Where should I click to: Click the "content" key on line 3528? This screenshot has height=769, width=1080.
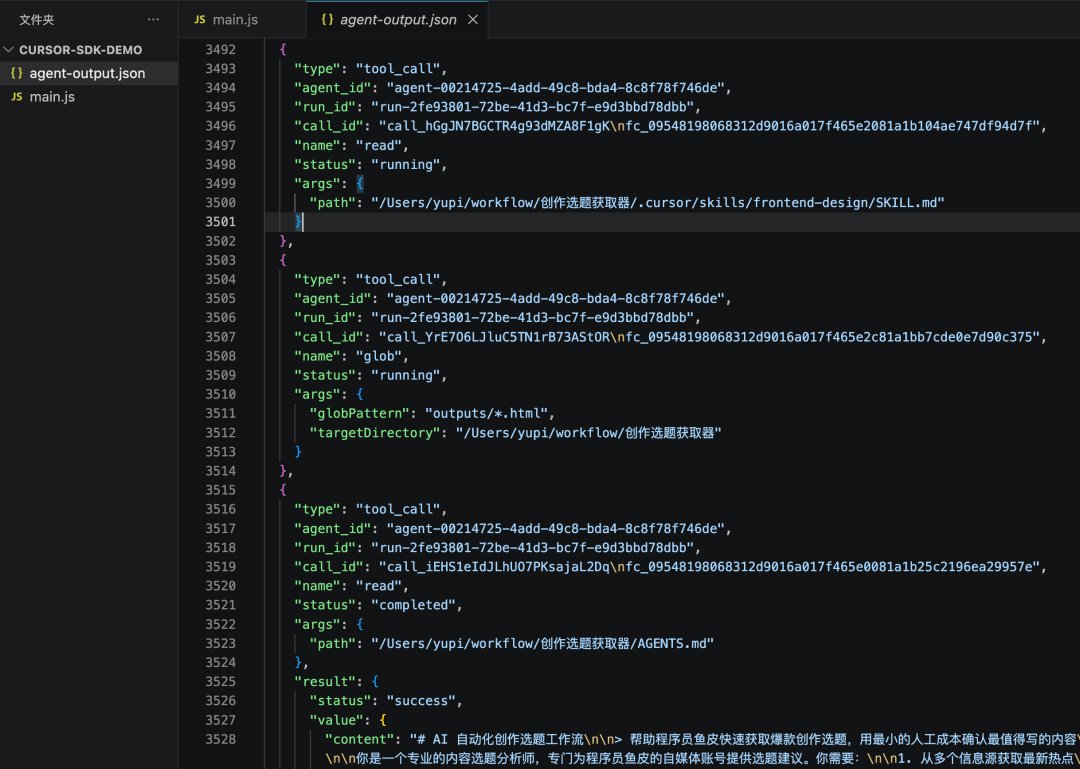click(359, 739)
